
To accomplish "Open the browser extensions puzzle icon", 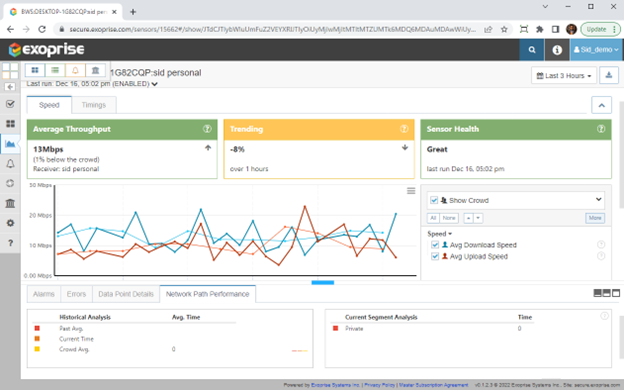I will 540,29.
